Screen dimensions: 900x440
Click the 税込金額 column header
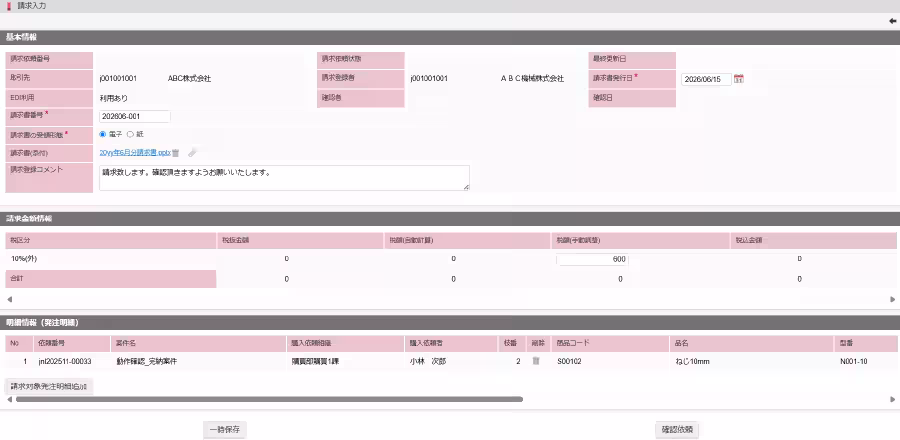(x=813, y=240)
